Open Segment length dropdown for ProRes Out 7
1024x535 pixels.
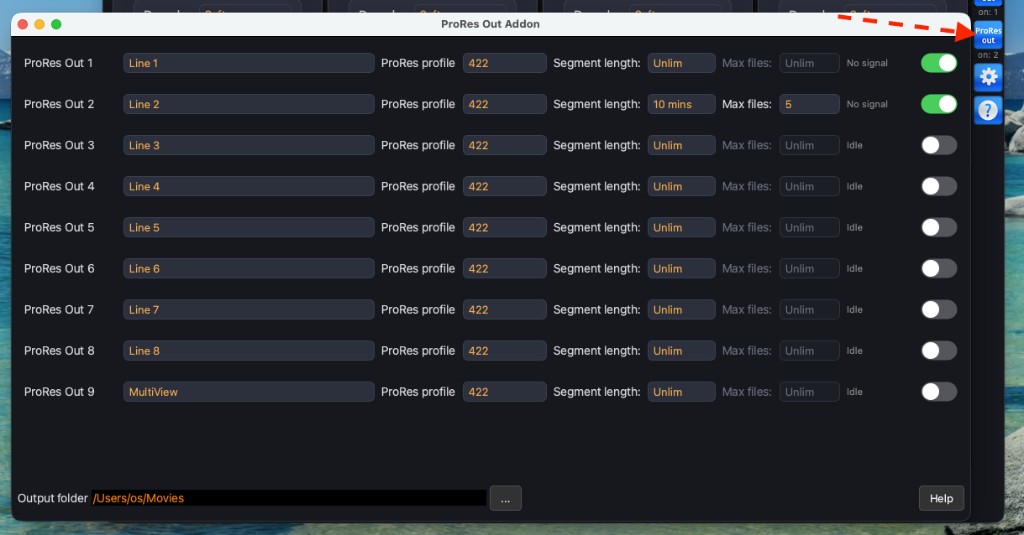coord(681,310)
